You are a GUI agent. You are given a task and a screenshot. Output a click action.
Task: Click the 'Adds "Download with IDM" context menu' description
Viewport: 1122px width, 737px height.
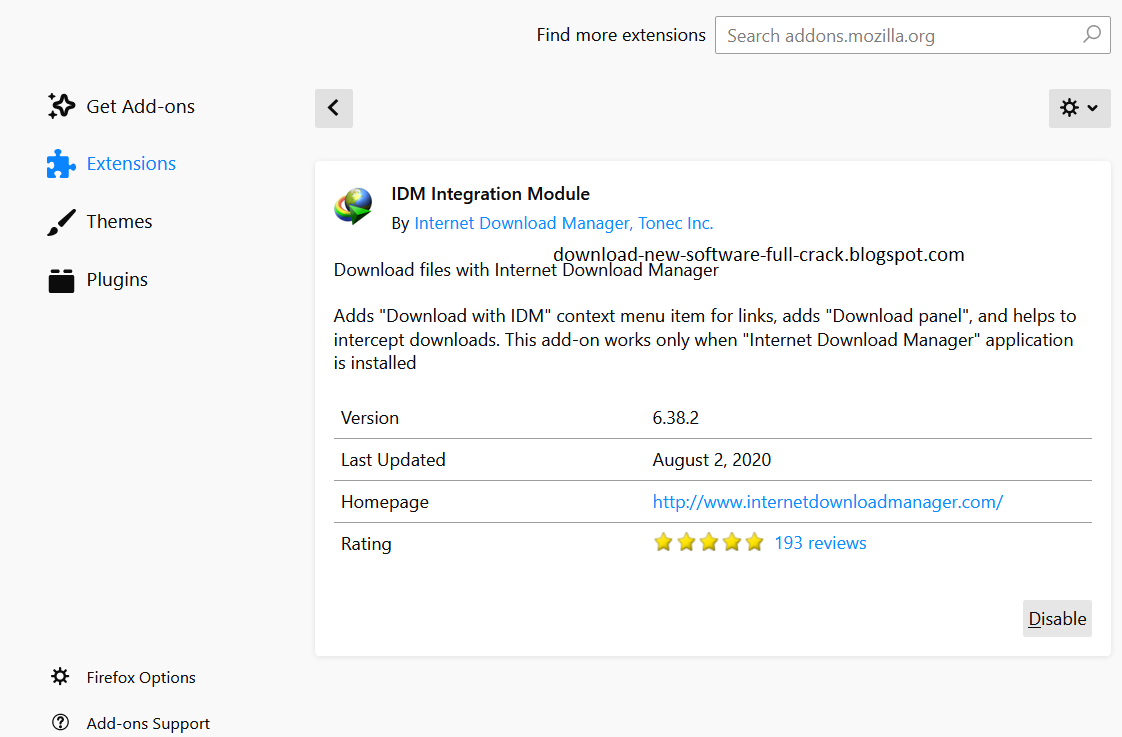705,339
